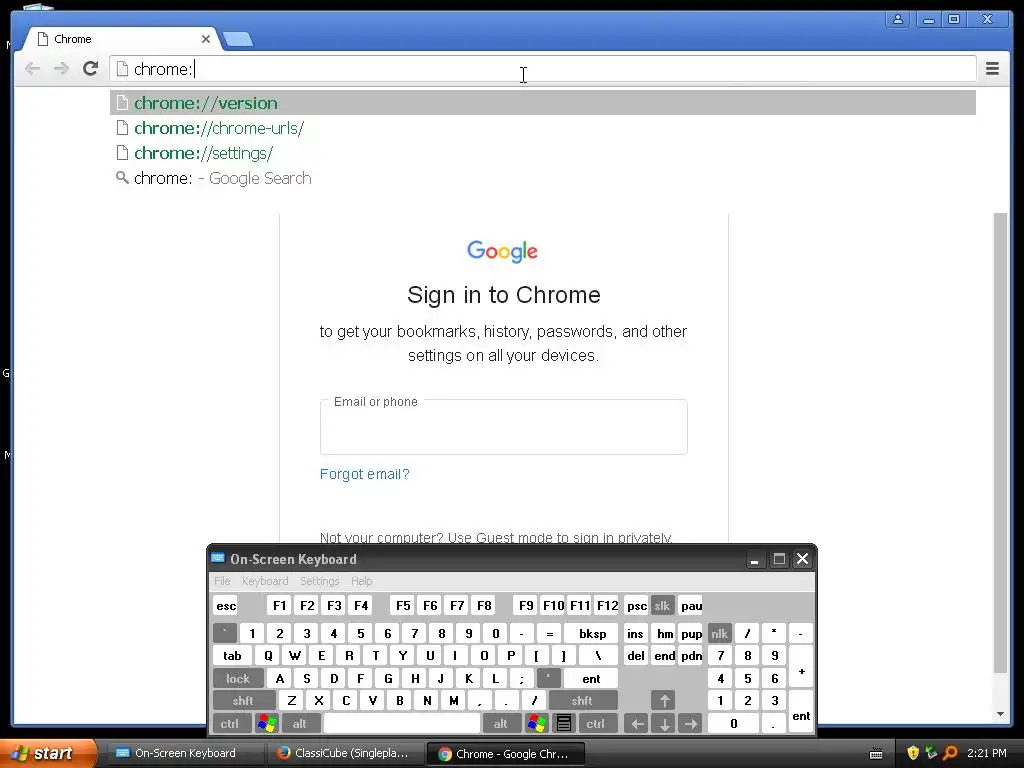
Task: Click the context menu key icon
Action: [x=564, y=724]
